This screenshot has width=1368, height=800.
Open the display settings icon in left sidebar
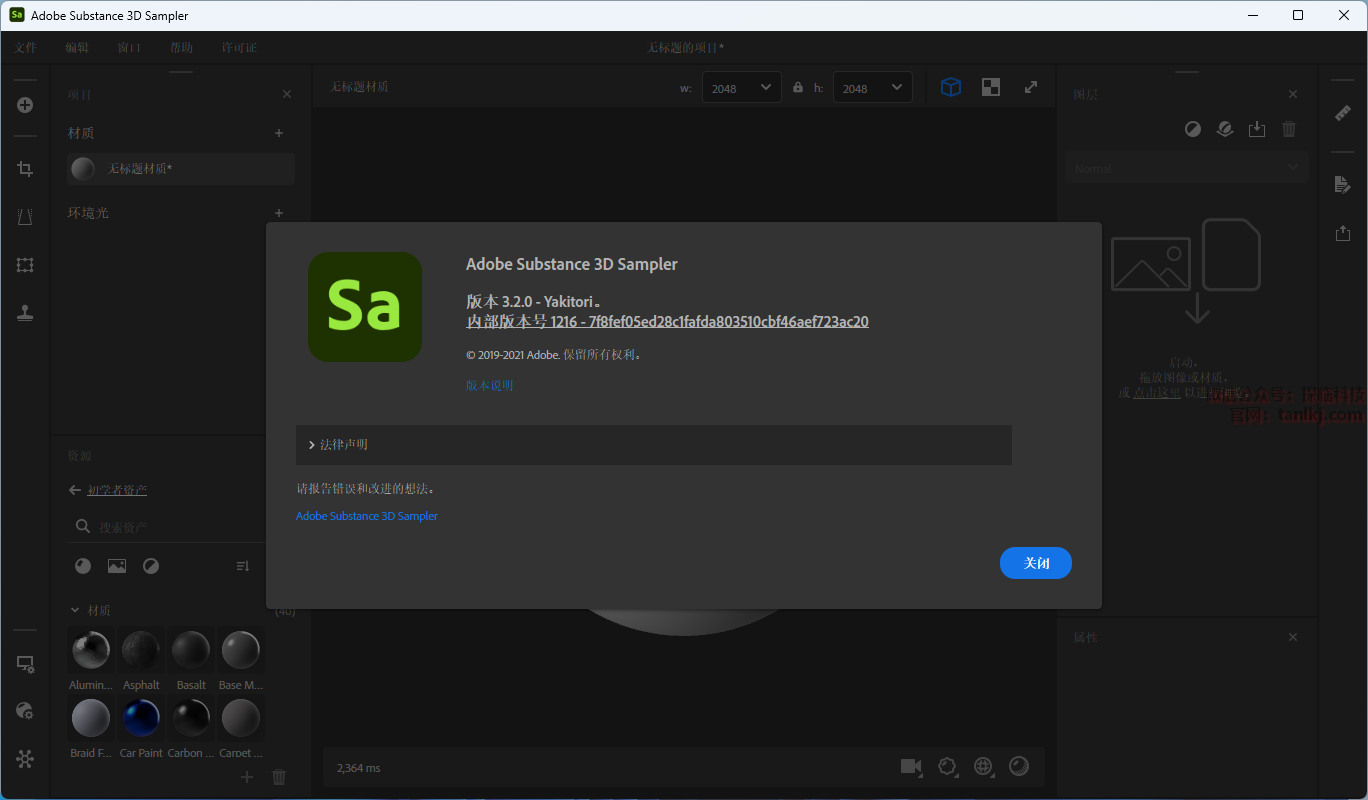pos(25,664)
